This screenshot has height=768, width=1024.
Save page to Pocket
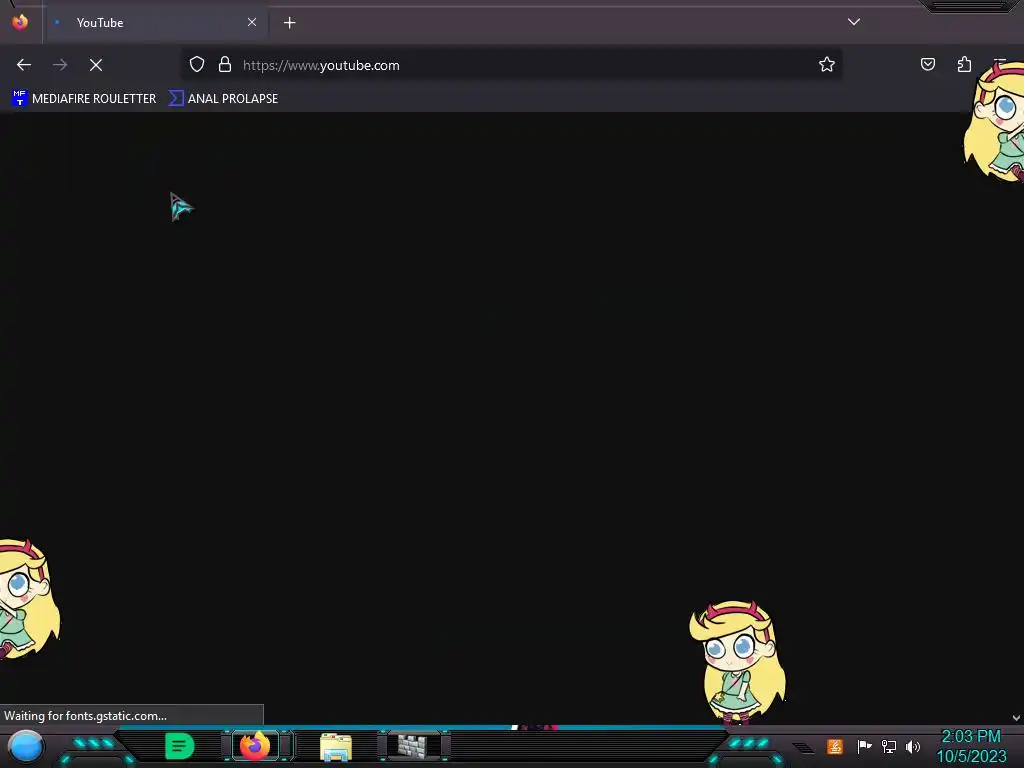point(928,64)
